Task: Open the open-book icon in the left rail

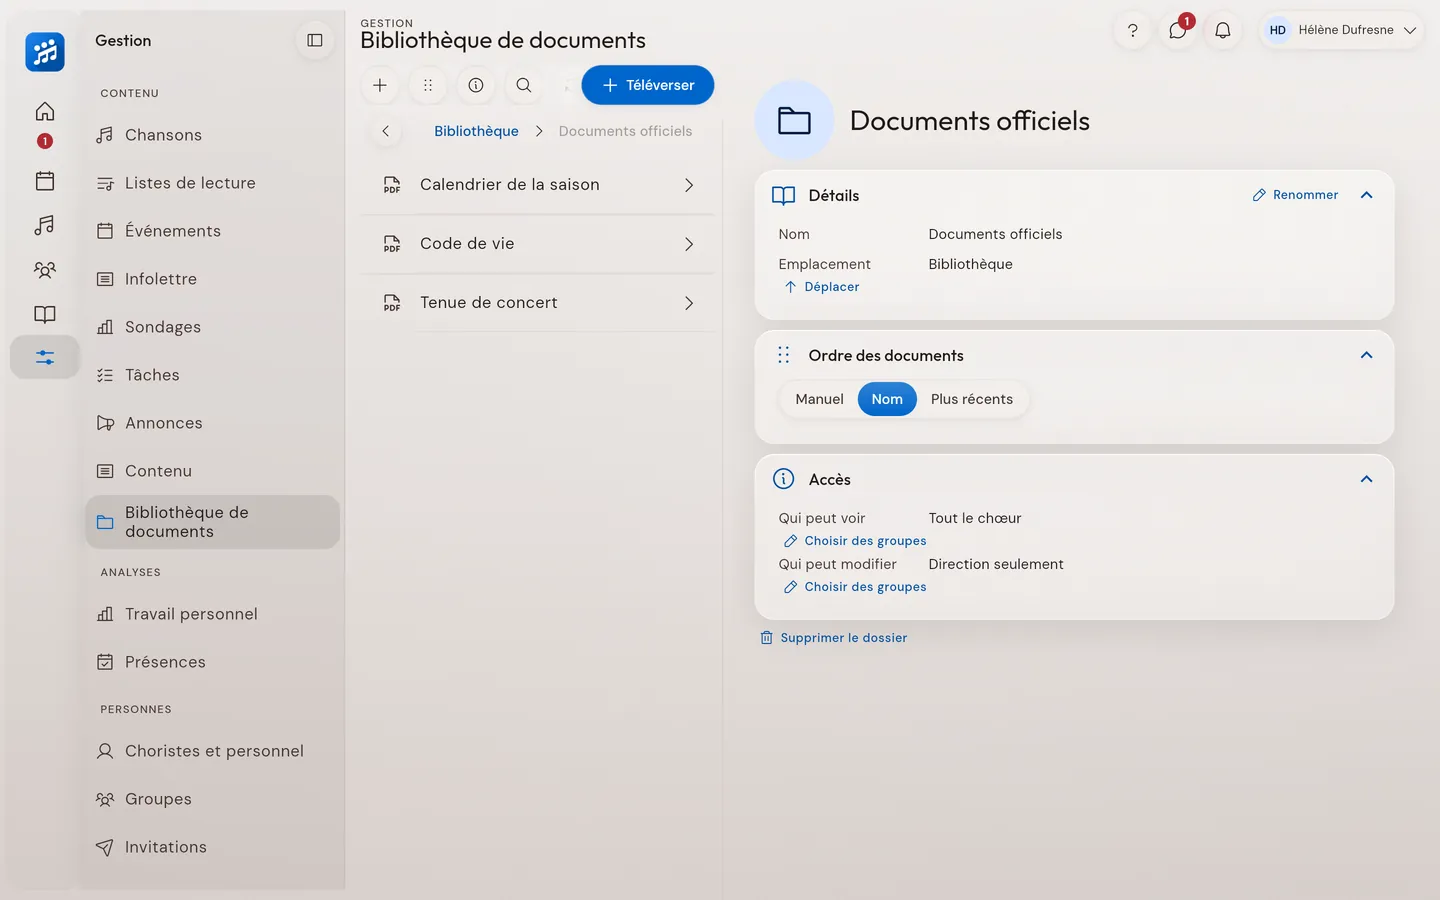Action: tap(45, 314)
